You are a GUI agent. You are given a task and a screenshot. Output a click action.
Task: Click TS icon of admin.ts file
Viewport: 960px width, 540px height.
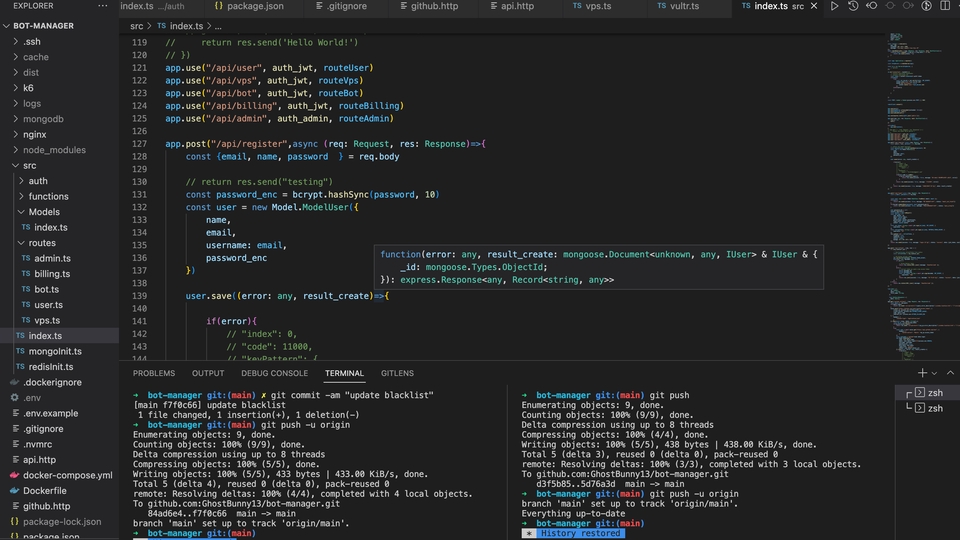coord(26,258)
